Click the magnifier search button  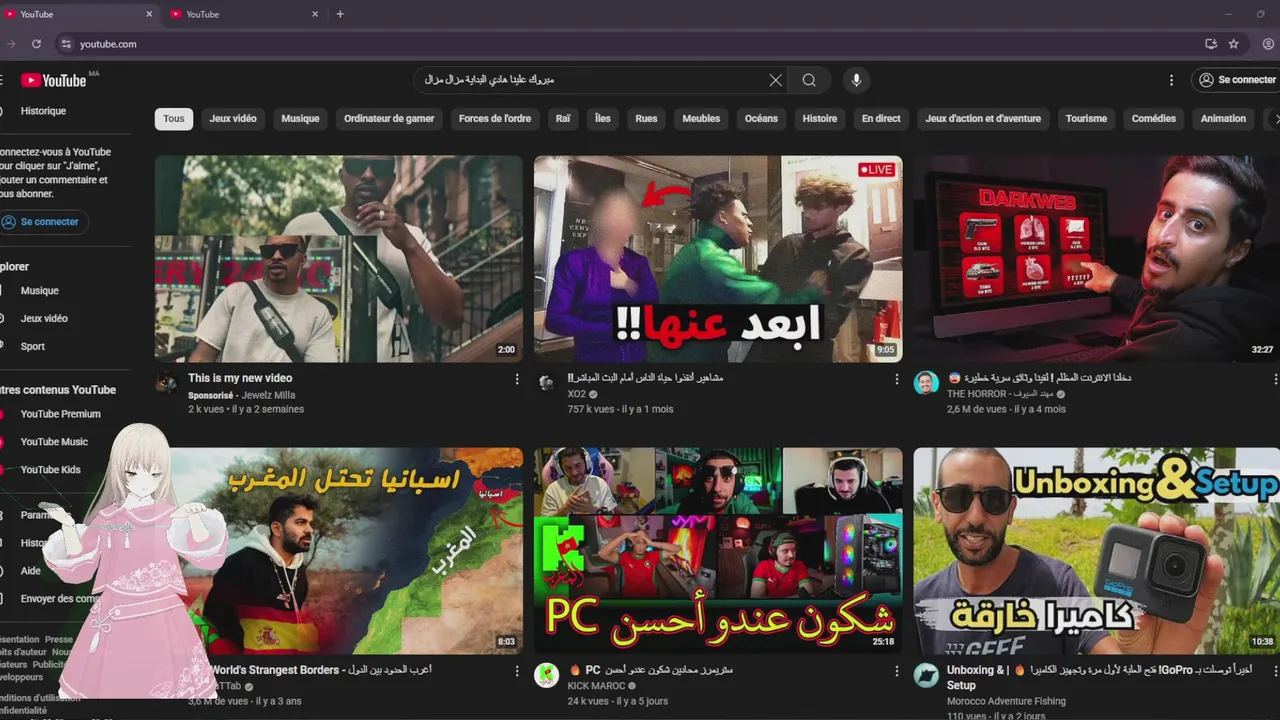click(809, 80)
